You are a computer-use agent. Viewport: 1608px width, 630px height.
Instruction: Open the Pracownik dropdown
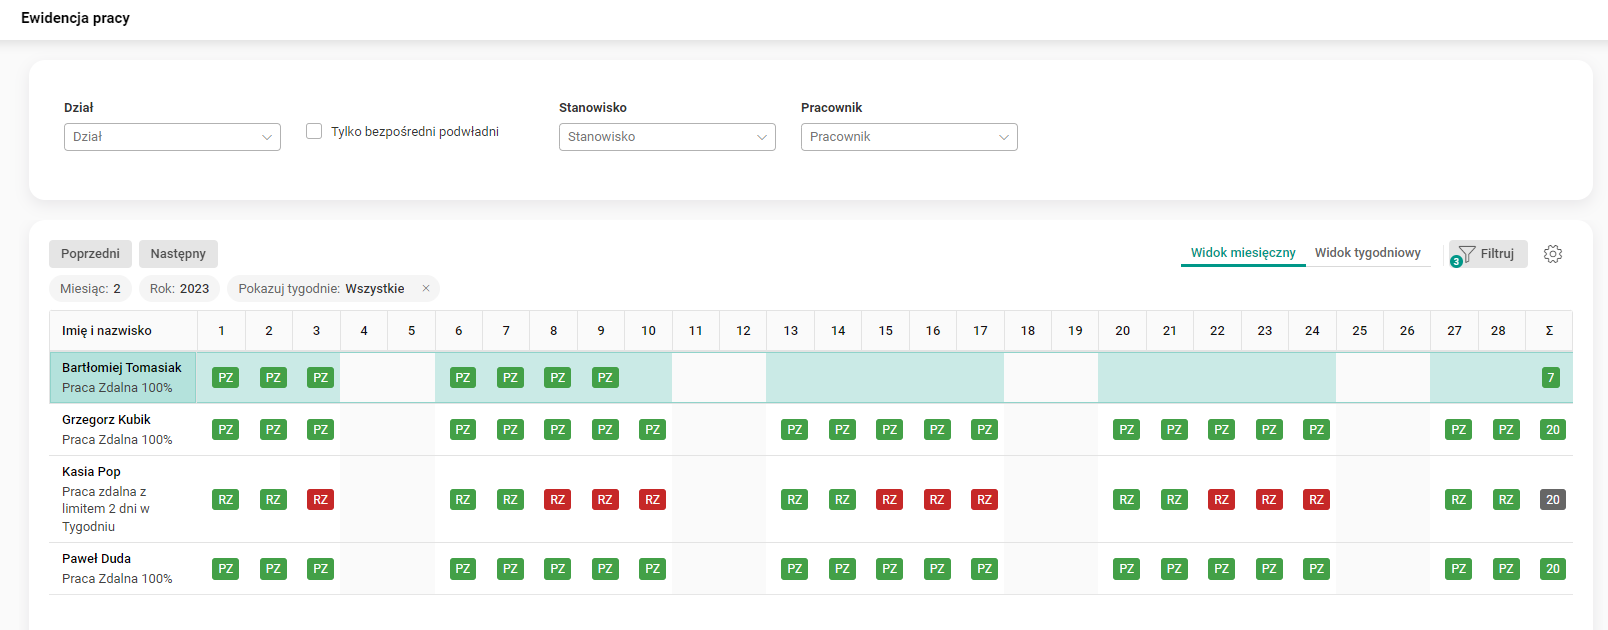point(909,137)
